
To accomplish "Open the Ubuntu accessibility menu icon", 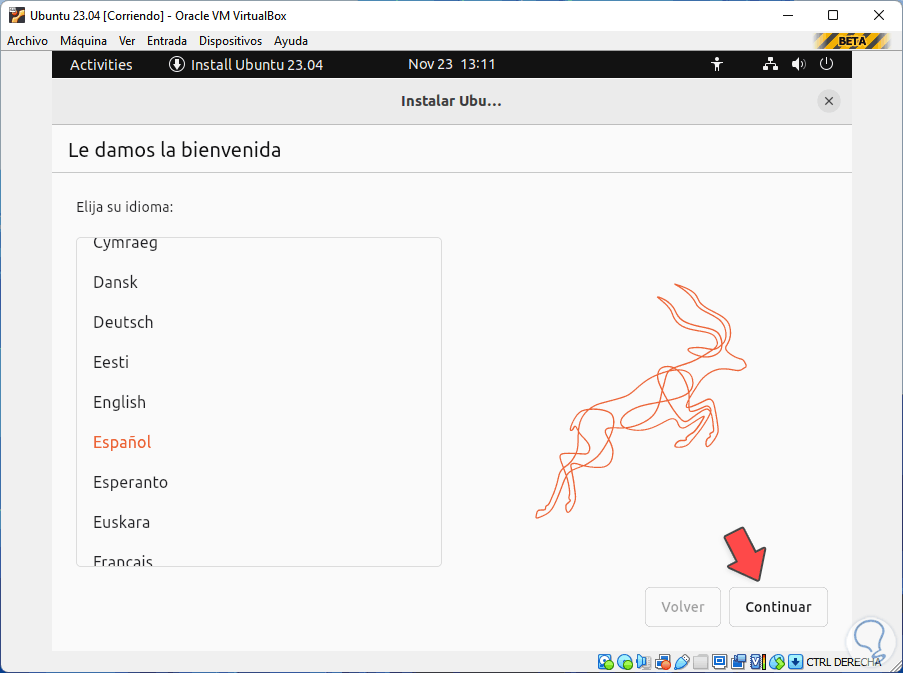I will pos(717,64).
